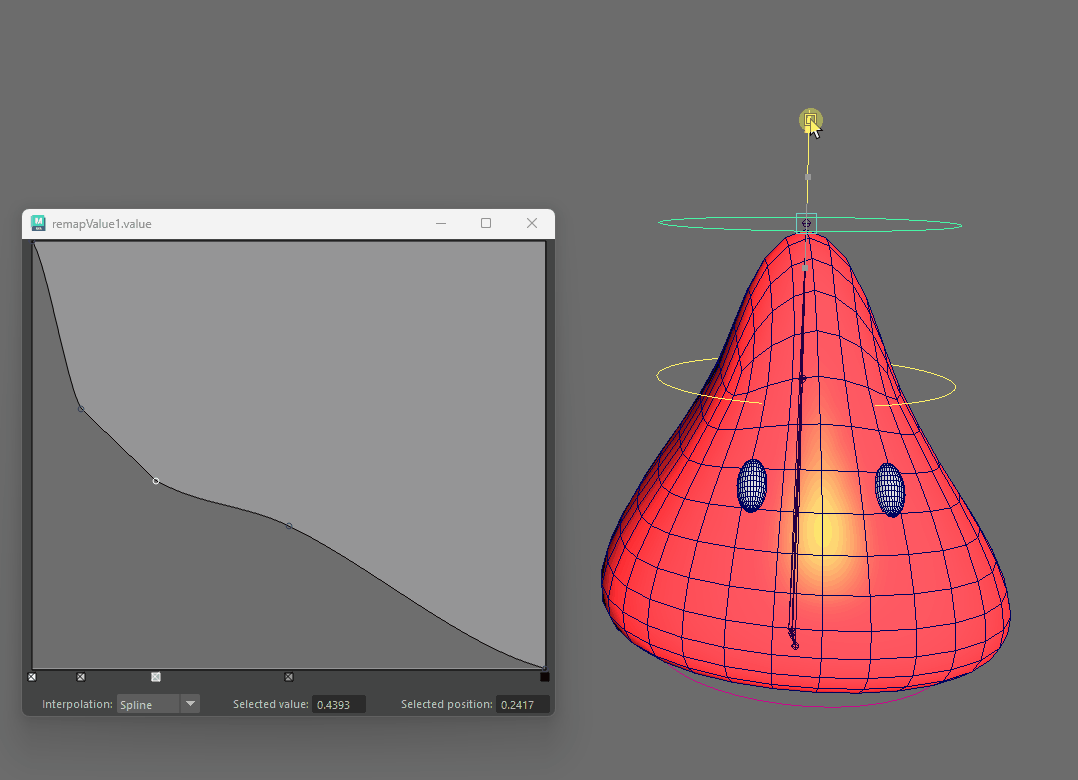Image resolution: width=1078 pixels, height=780 pixels.
Task: Close the remapValue1.value curve editor
Action: (532, 223)
